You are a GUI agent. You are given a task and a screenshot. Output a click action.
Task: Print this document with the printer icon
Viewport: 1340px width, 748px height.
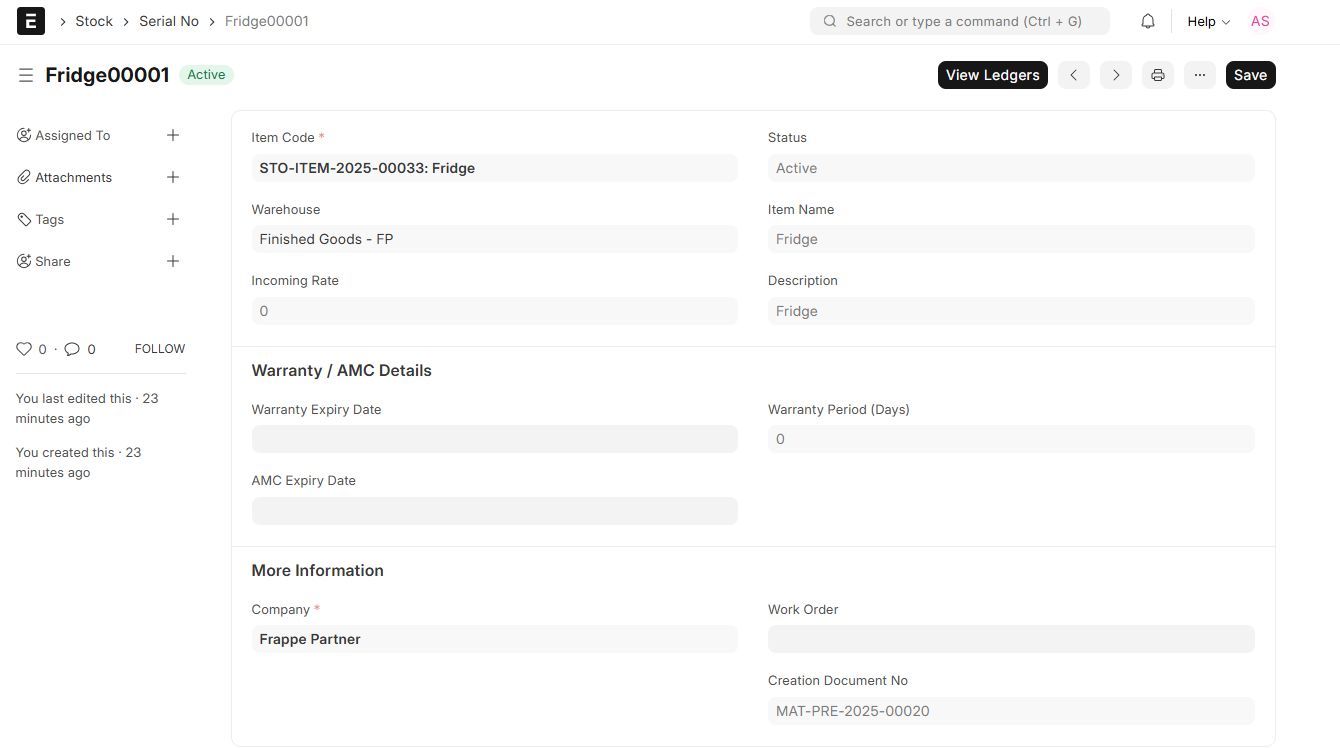pyautogui.click(x=1158, y=75)
